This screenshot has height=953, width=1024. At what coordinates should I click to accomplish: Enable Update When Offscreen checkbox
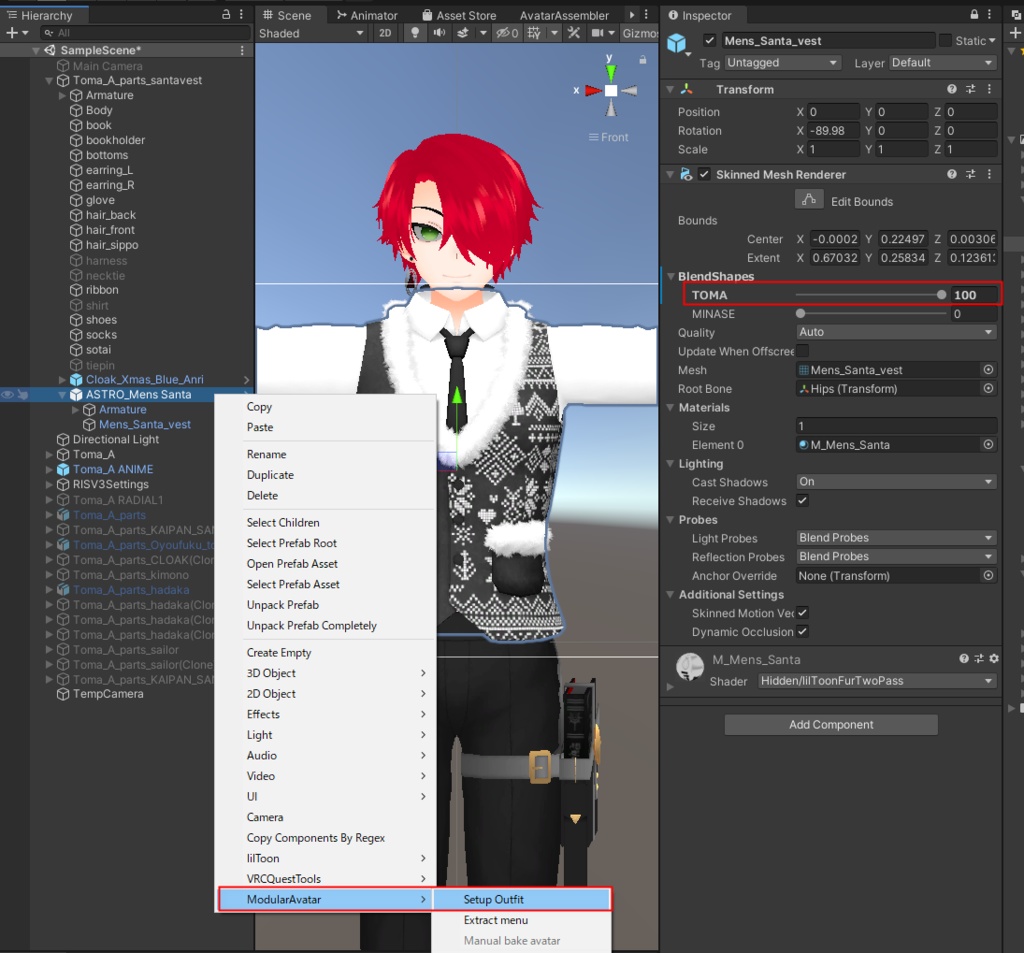[802, 351]
